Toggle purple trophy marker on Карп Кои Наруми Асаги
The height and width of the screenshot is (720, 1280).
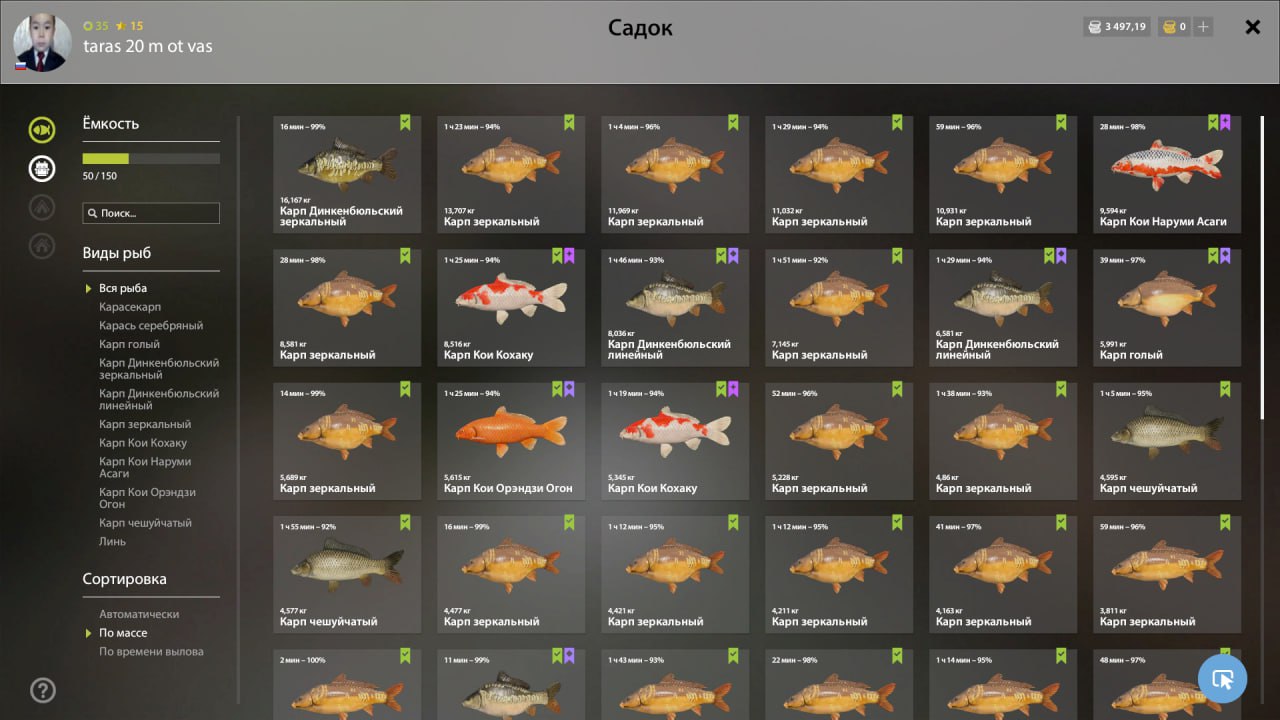click(1225, 123)
